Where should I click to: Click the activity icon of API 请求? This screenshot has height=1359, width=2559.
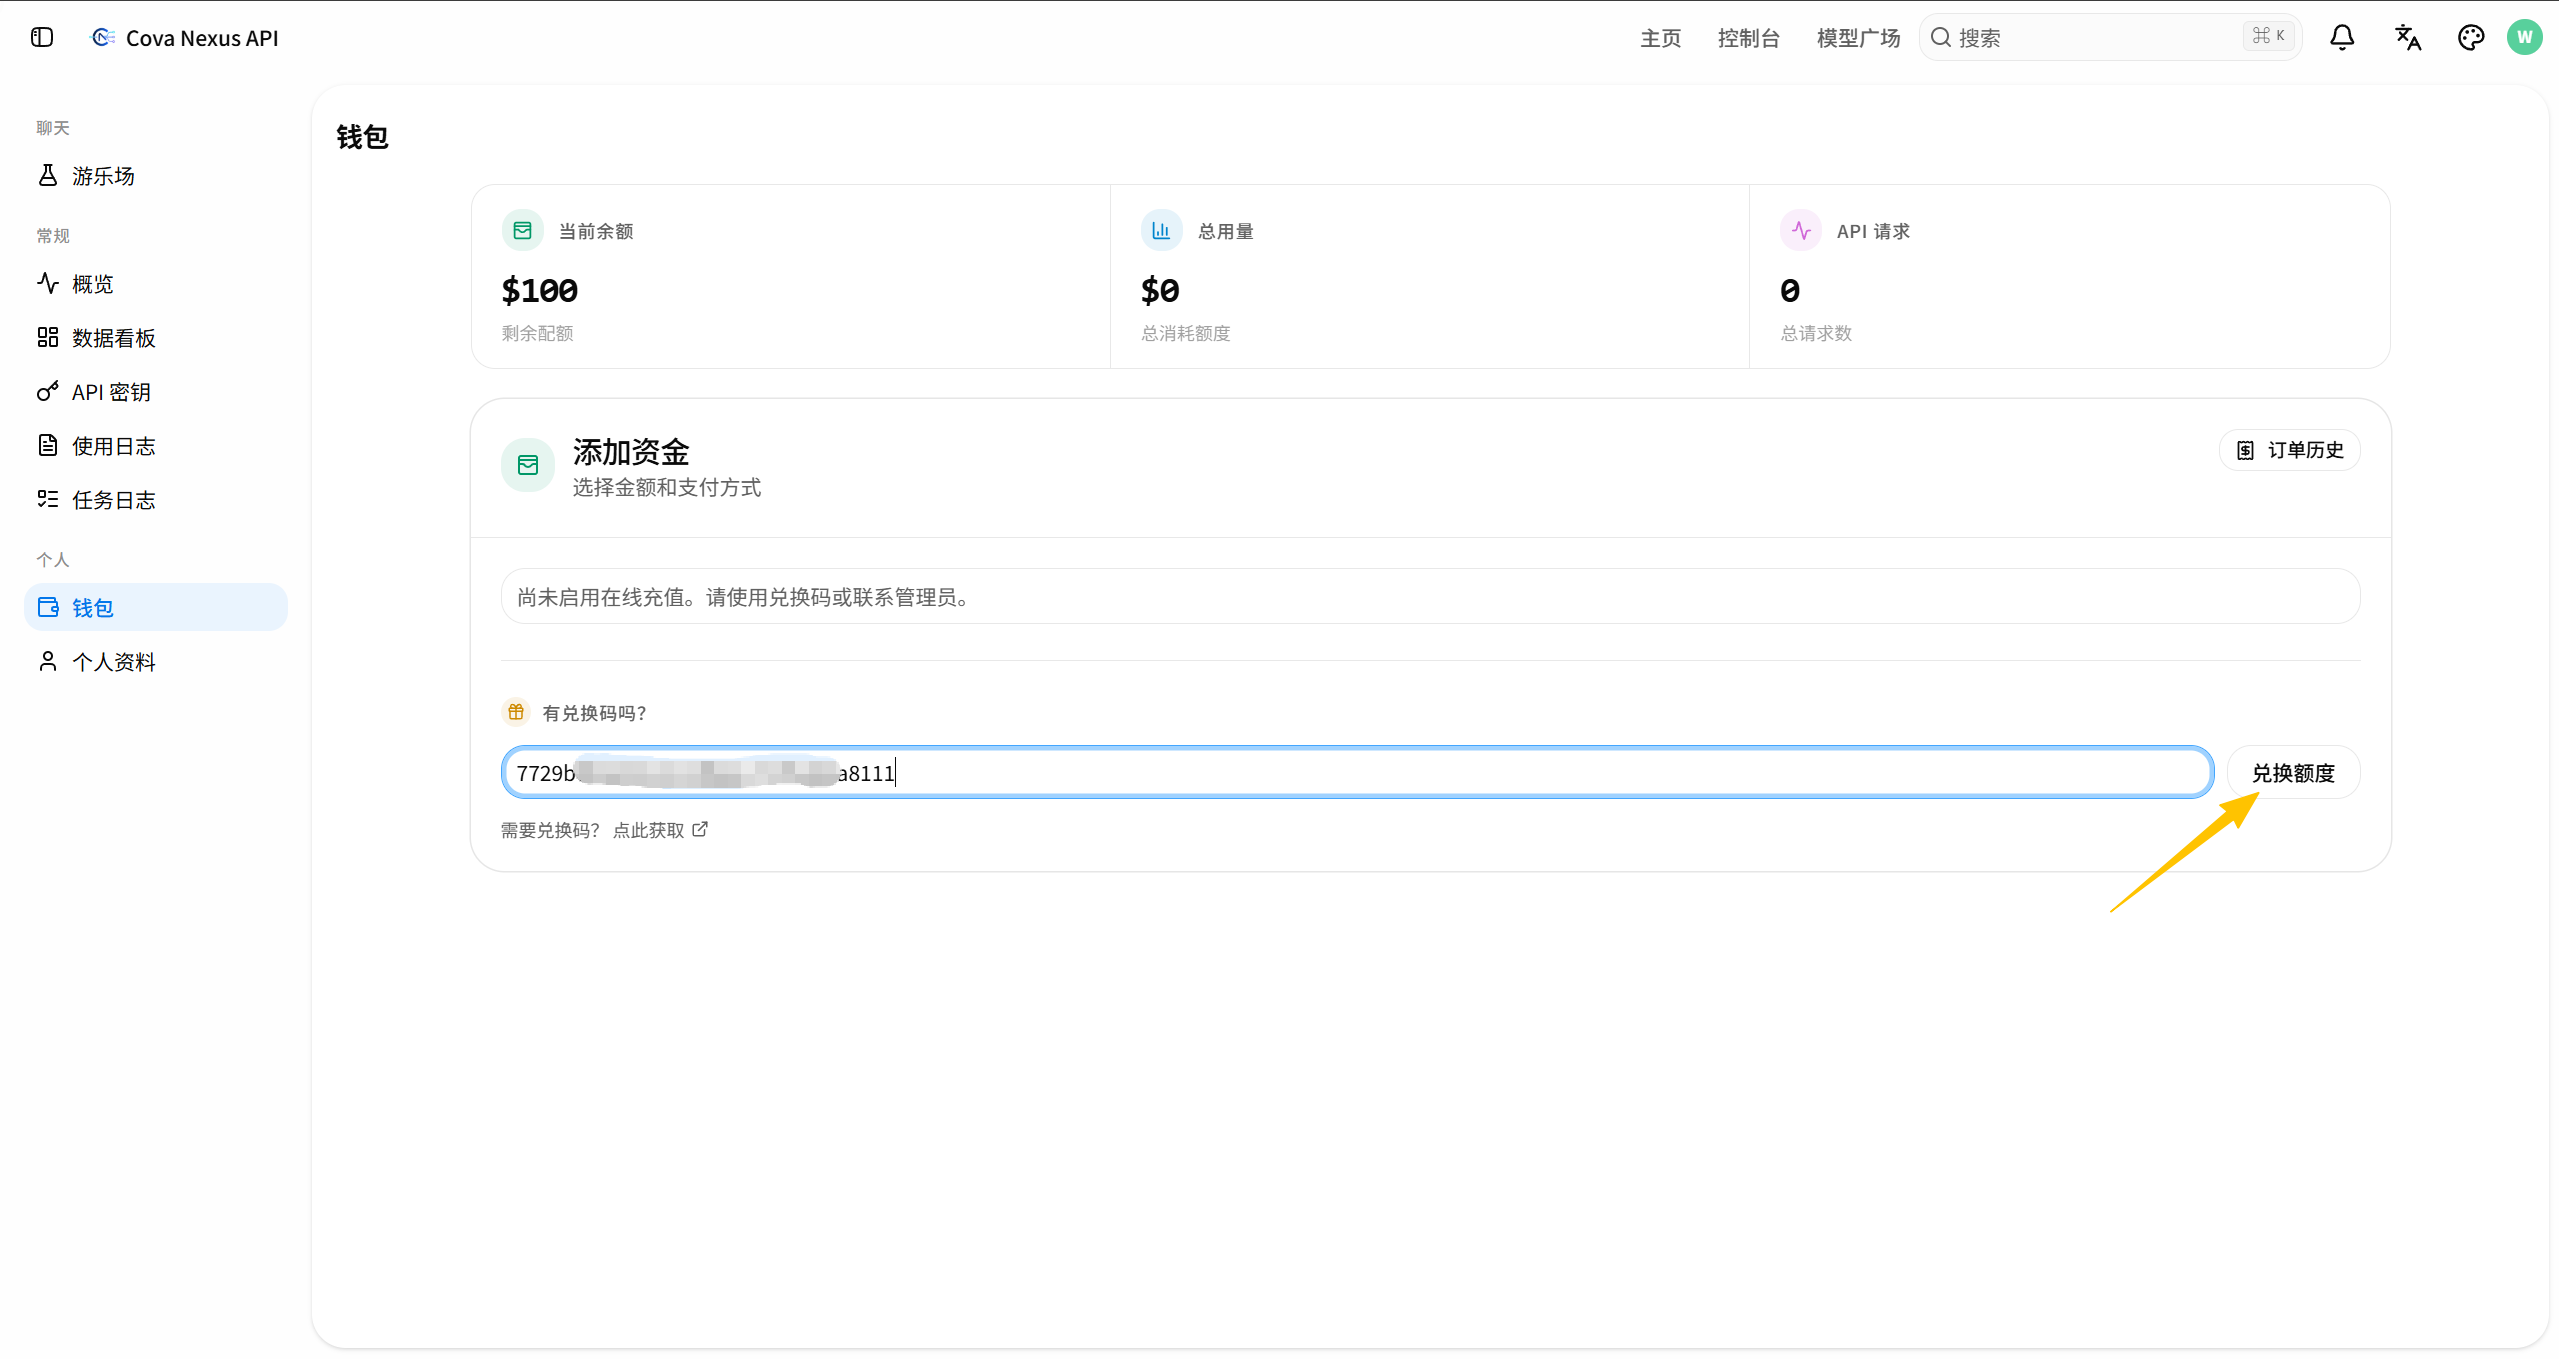click(1801, 231)
